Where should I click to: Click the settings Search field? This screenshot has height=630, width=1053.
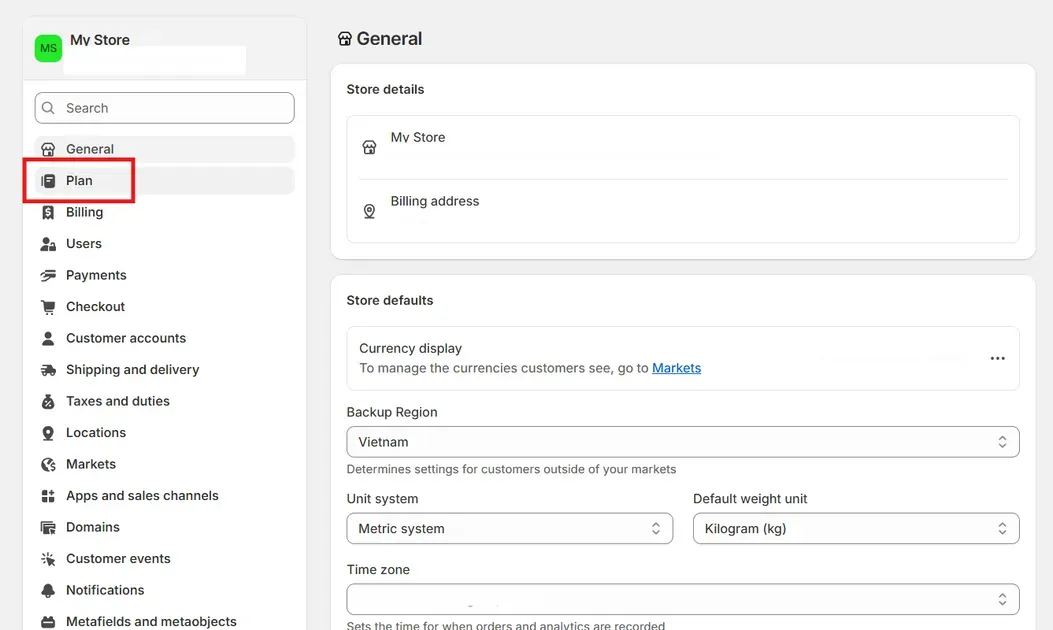click(165, 108)
